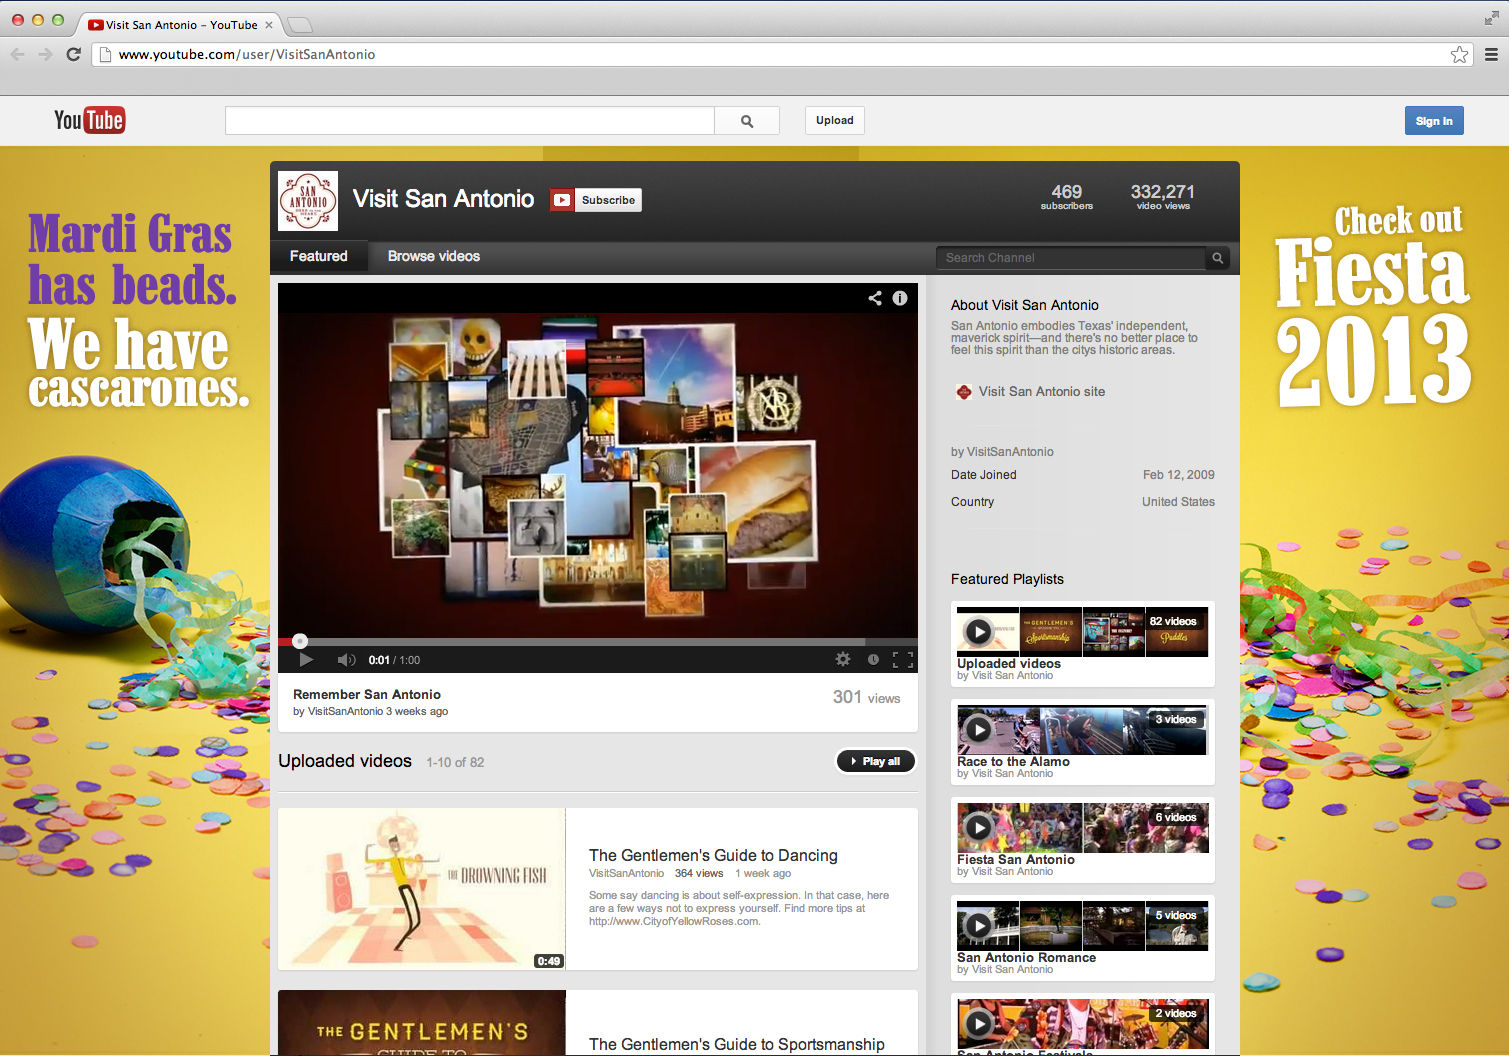Go back in browser history

pos(17,54)
